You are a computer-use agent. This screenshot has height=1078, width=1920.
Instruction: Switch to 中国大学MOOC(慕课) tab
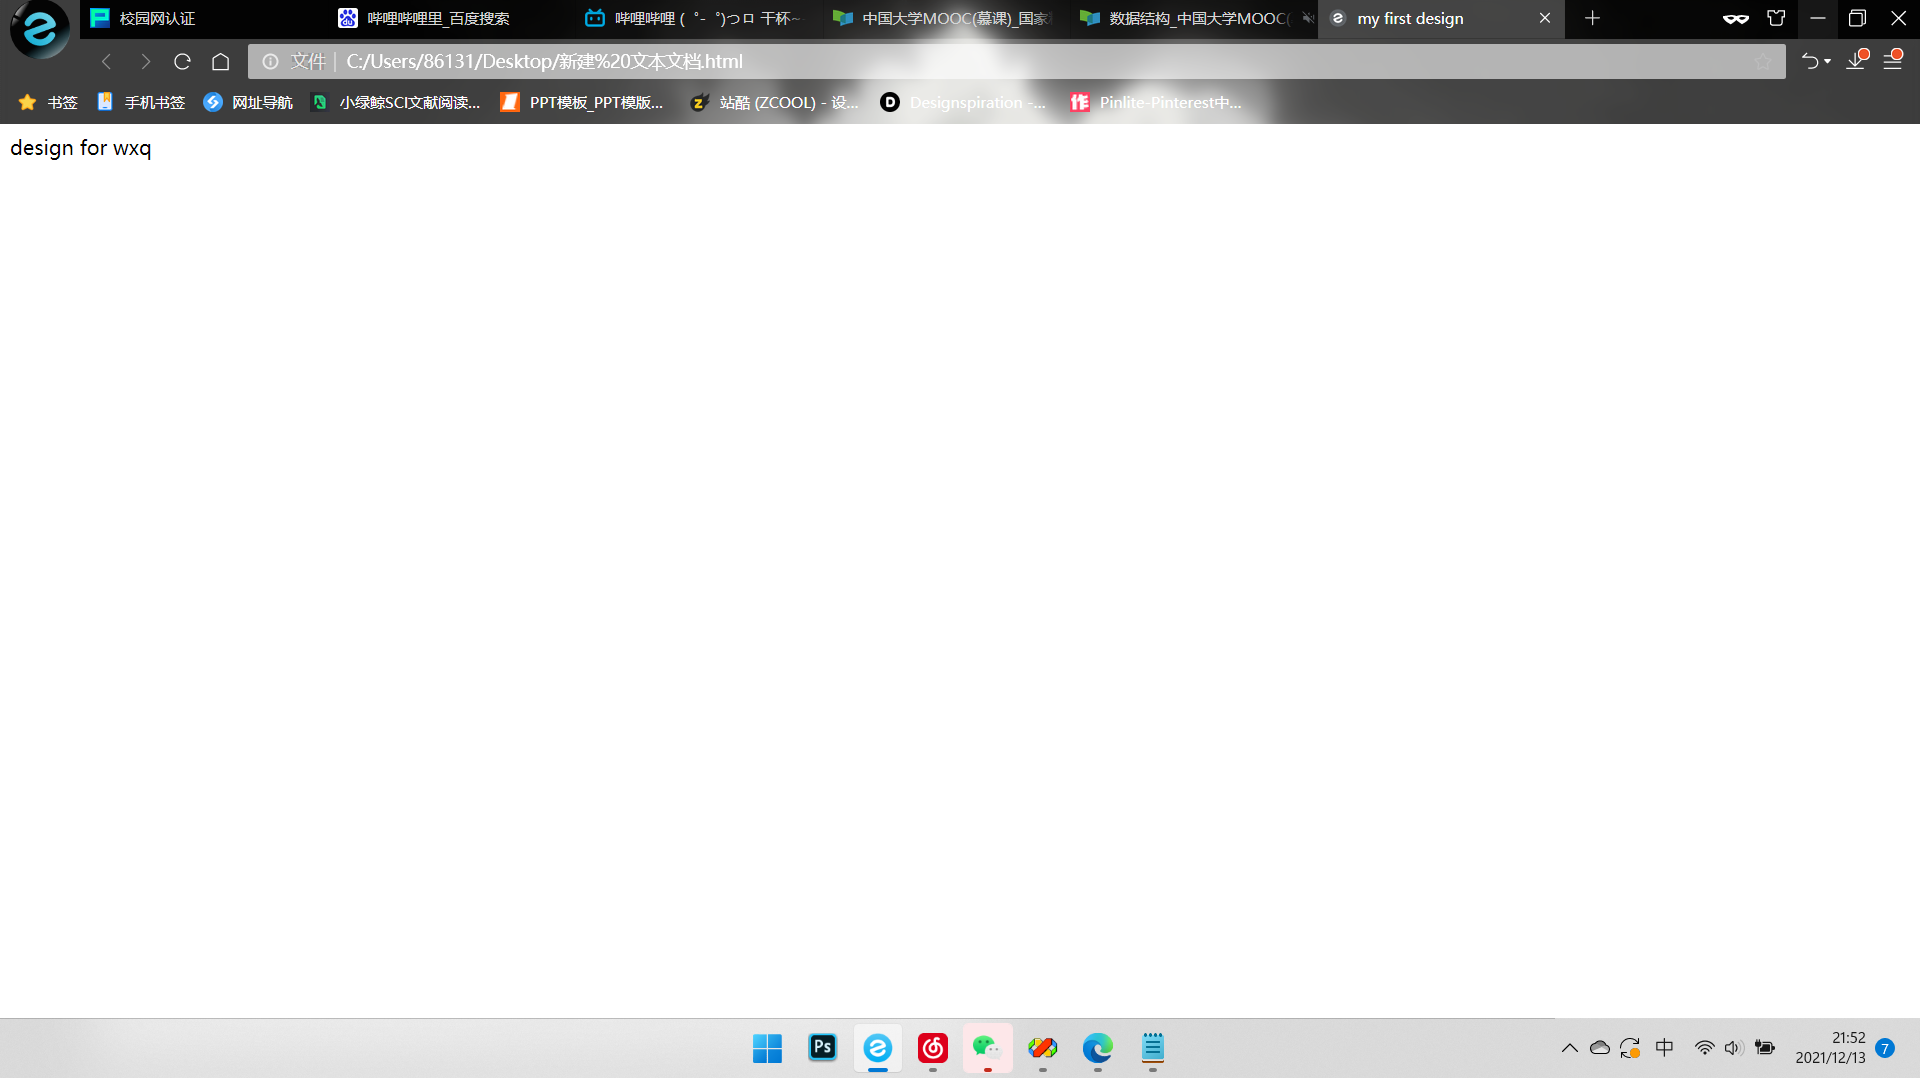(x=946, y=18)
